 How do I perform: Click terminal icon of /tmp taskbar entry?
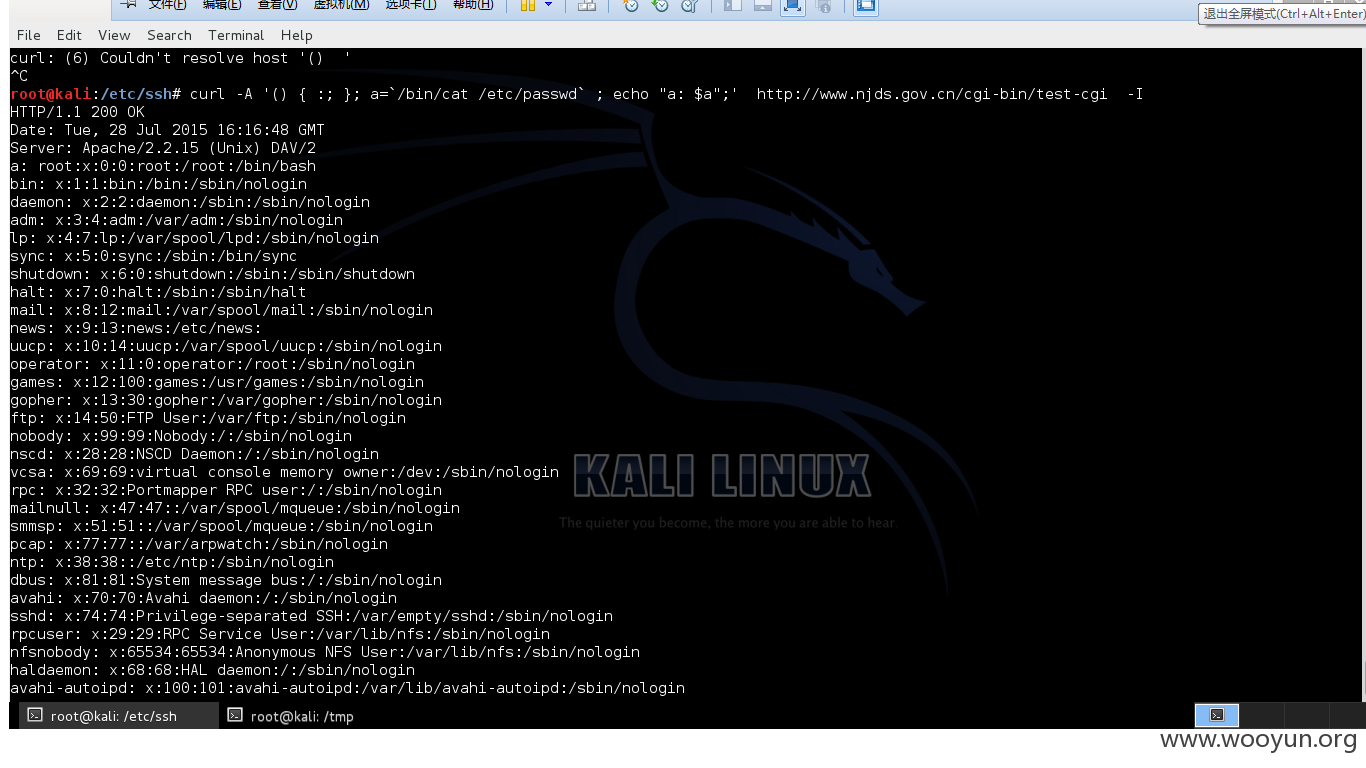pos(235,715)
